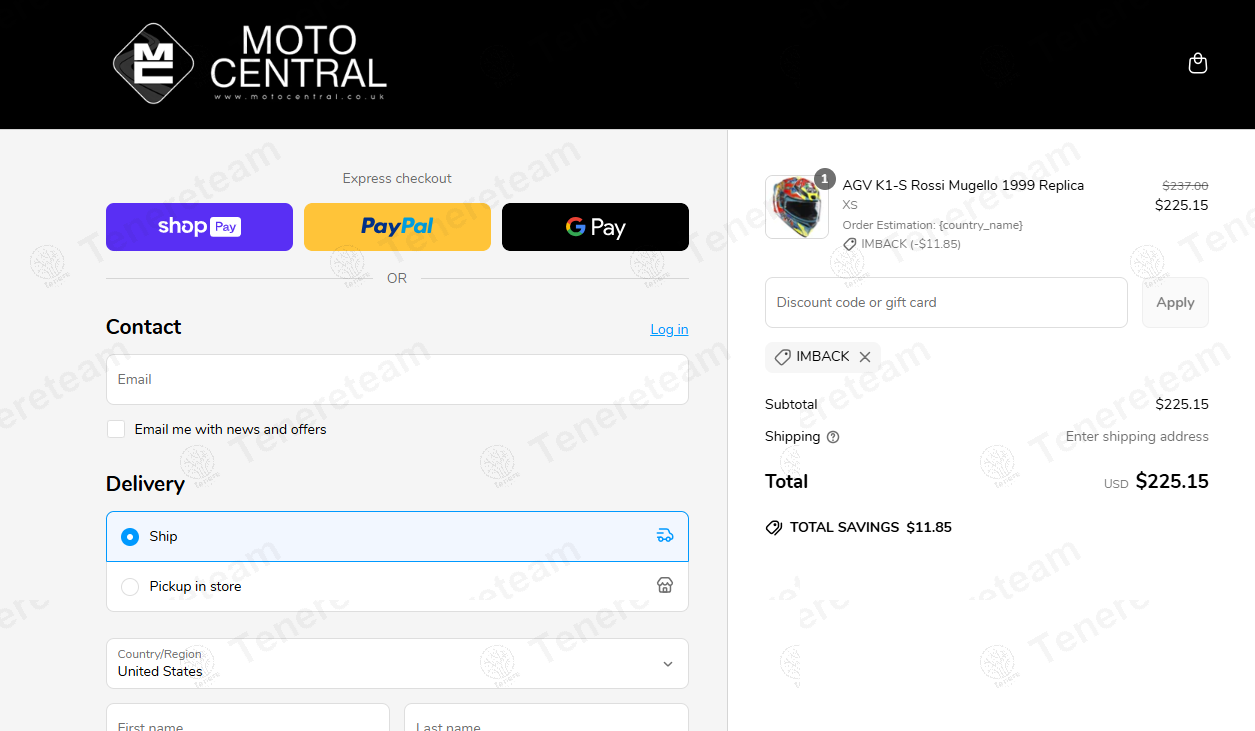Choose PayPal express checkout

click(x=397, y=227)
